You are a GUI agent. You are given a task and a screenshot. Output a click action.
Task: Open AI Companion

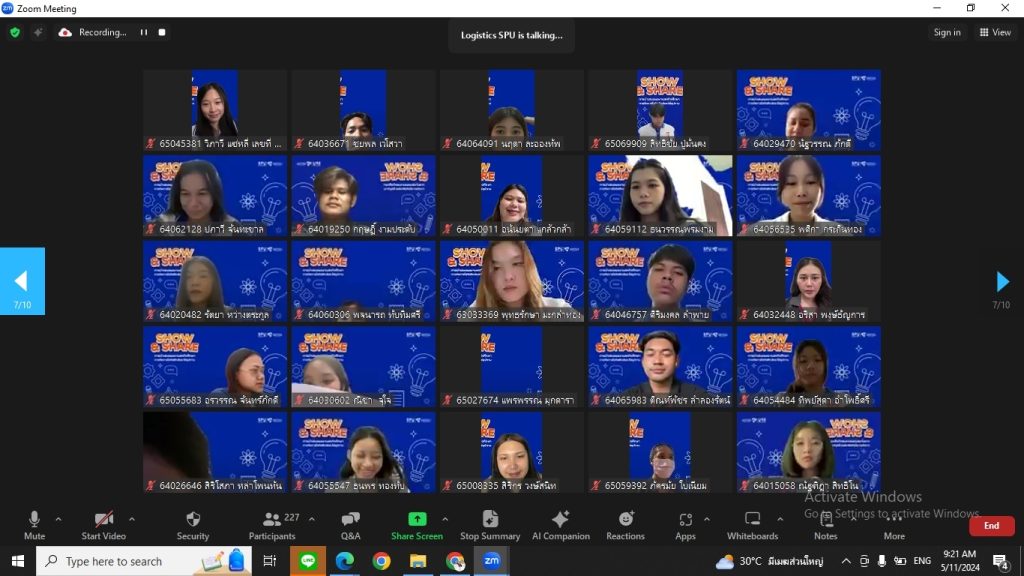[560, 526]
